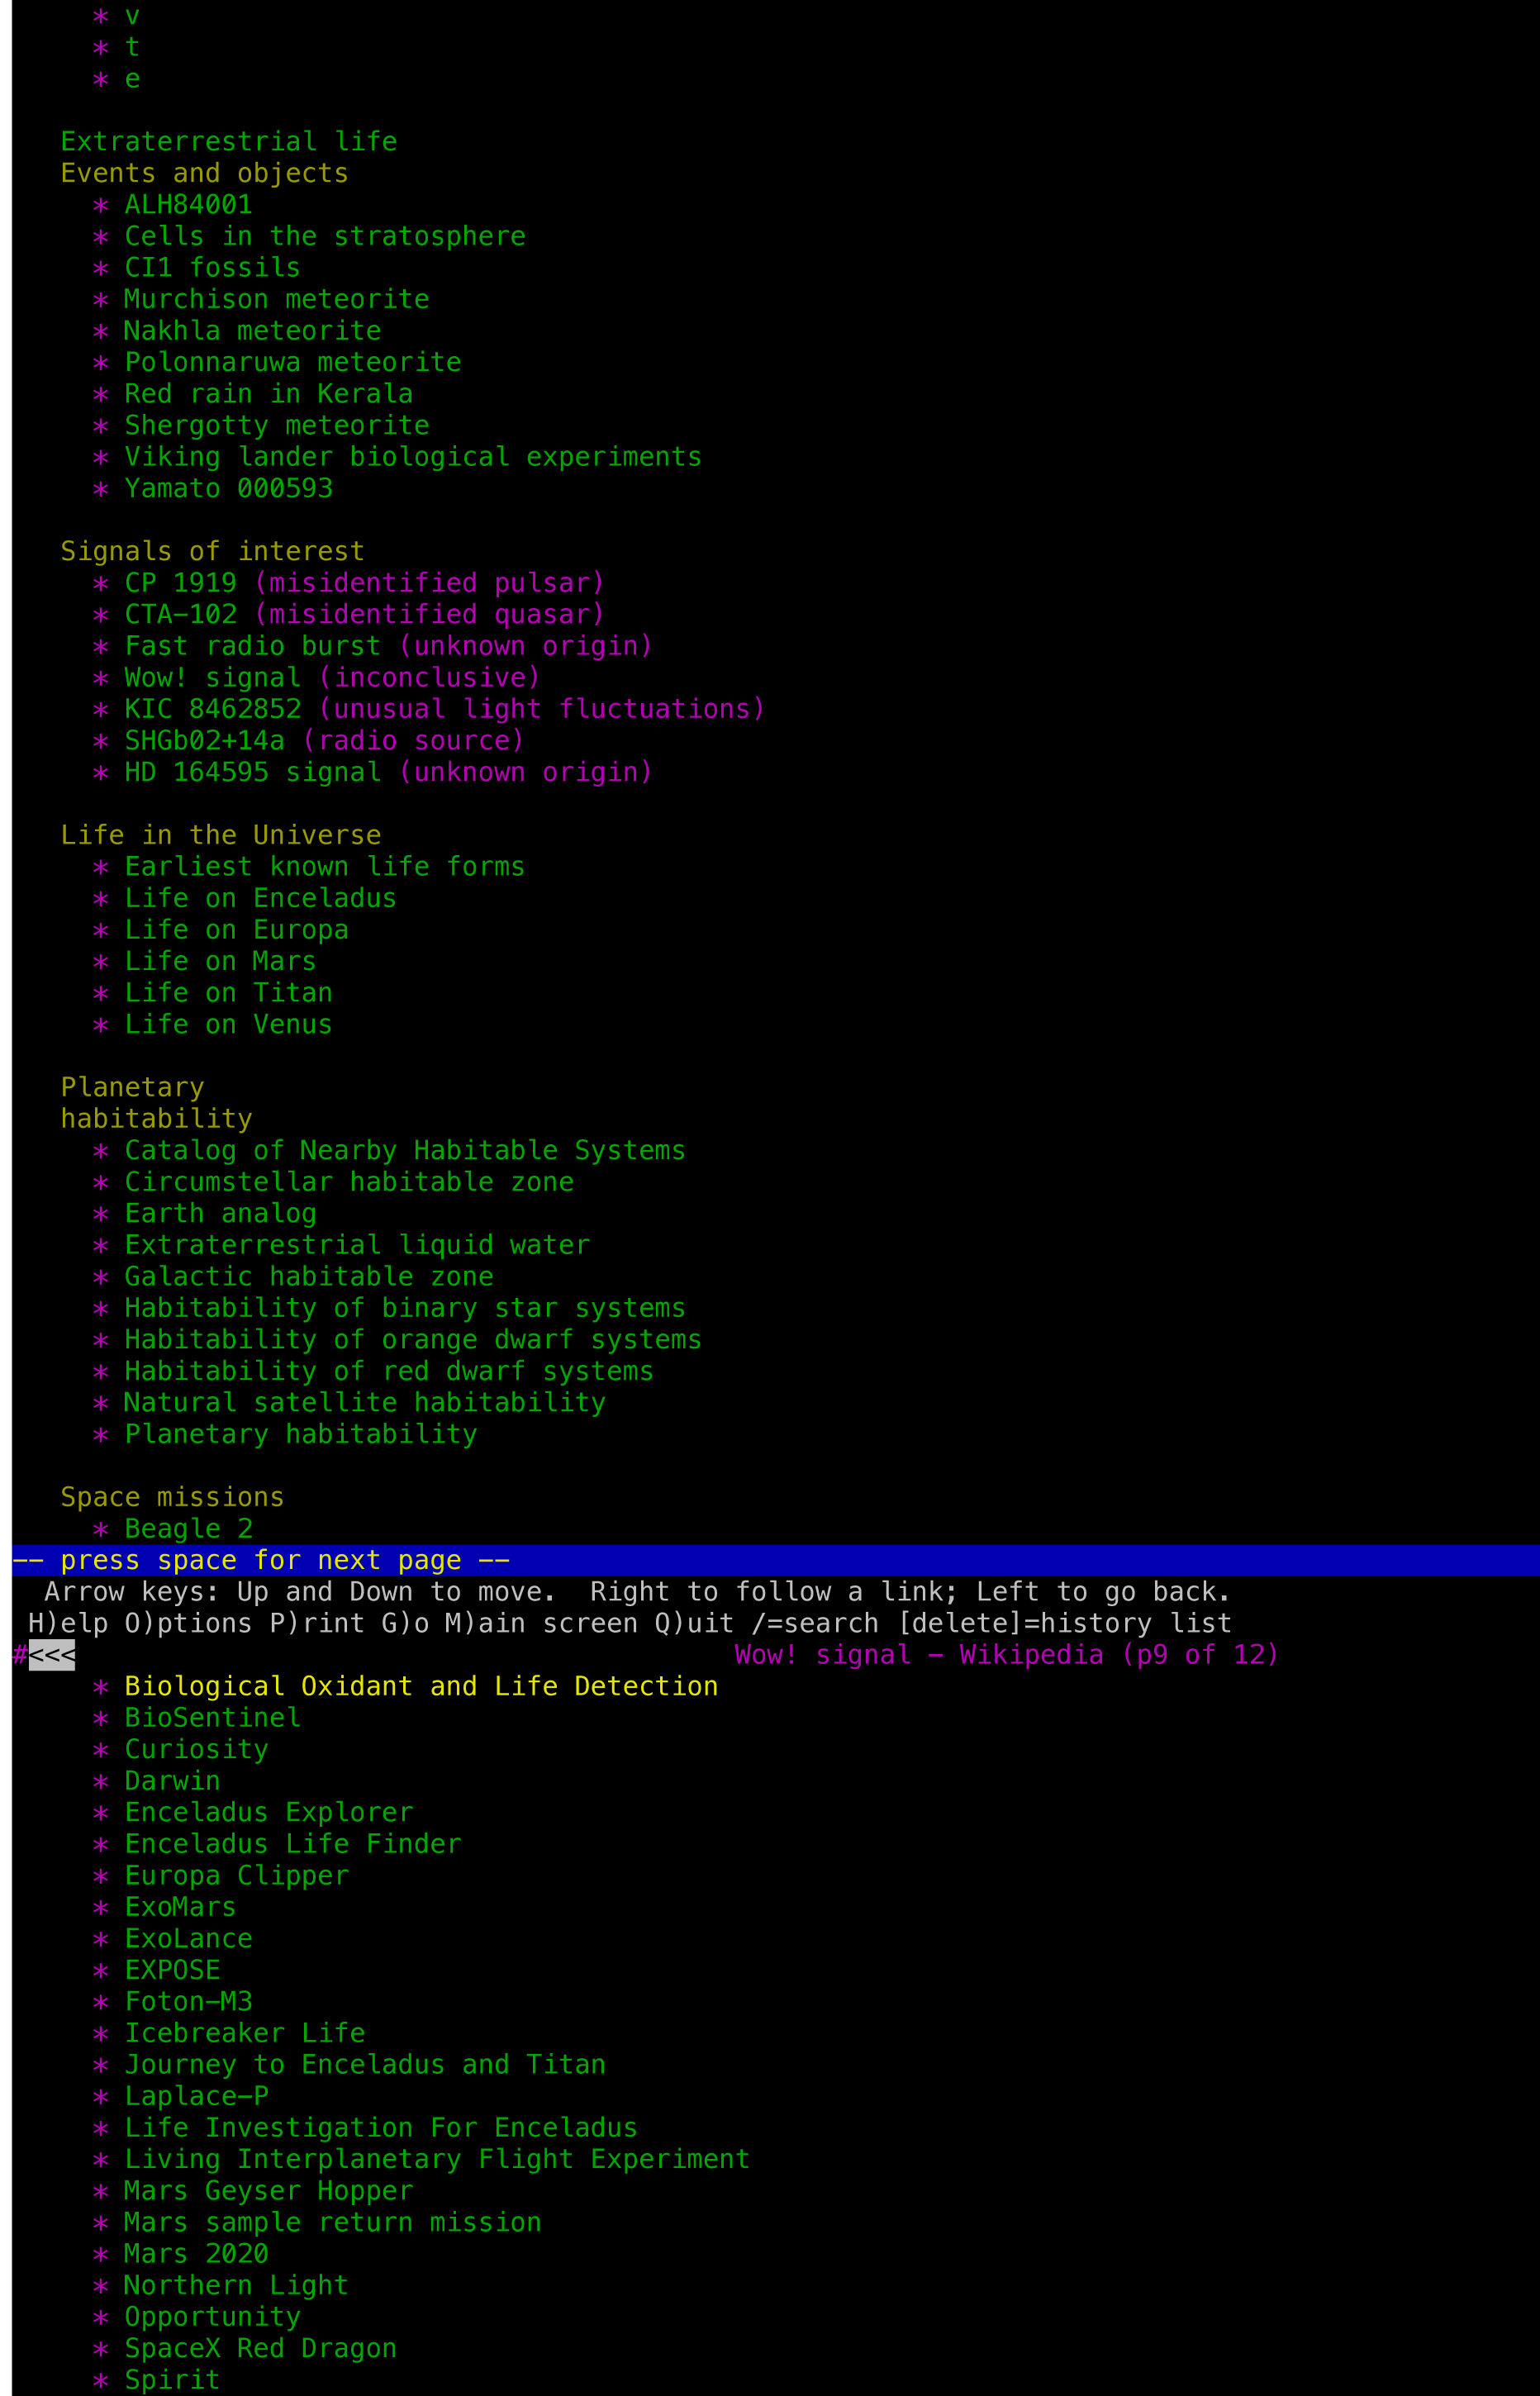Click the <<< back marker
The width and height of the screenshot is (1540, 2396).
52,1655
